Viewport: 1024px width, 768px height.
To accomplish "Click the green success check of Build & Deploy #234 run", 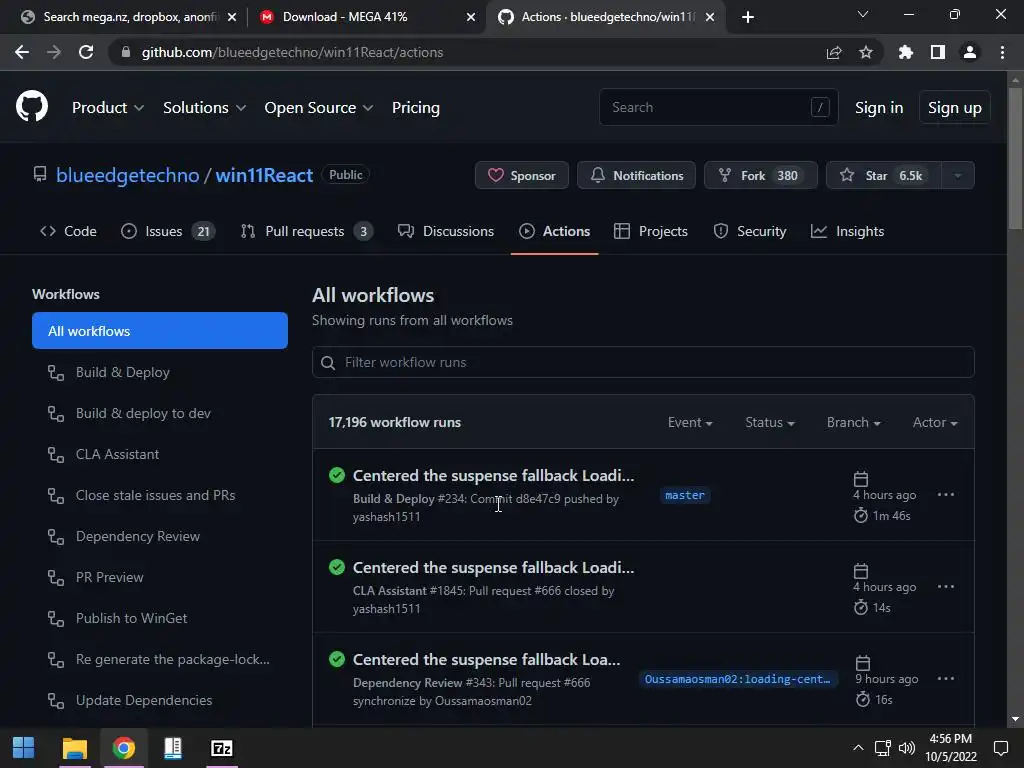I will (337, 475).
